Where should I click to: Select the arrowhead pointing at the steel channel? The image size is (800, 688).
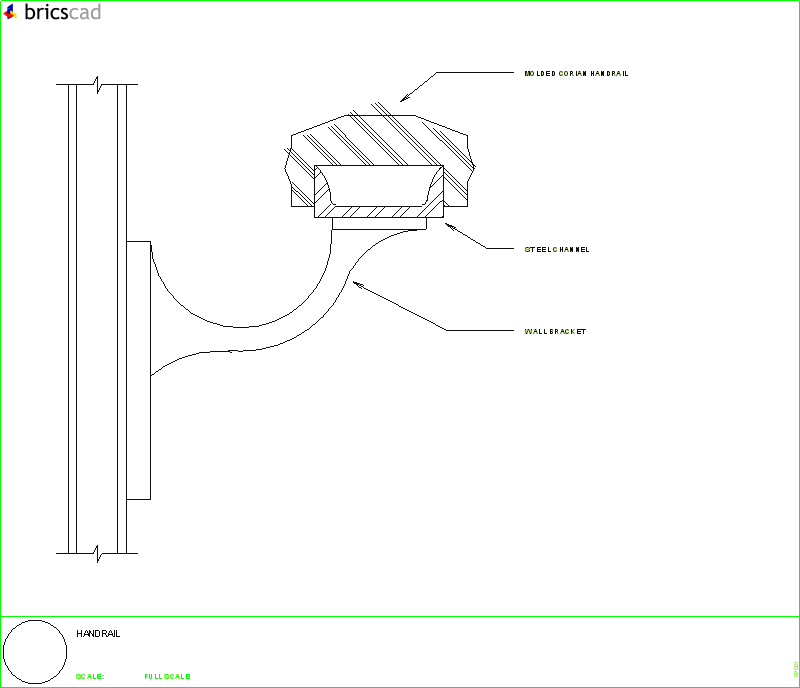click(x=447, y=227)
